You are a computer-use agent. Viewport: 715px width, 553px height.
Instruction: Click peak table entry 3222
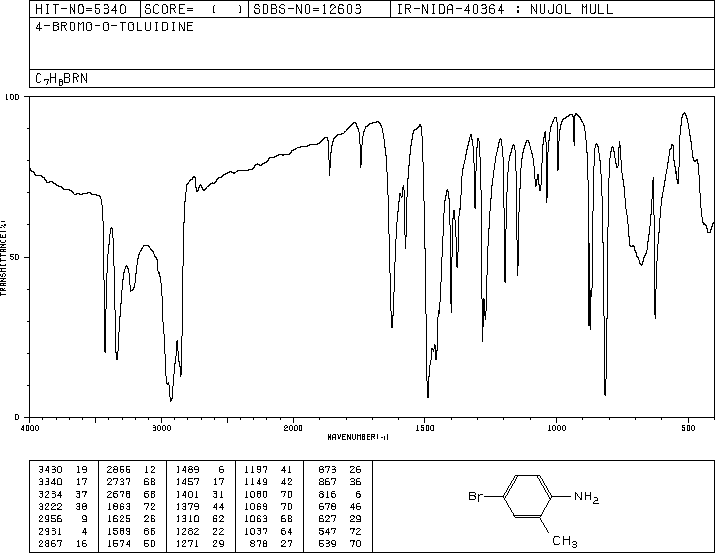tap(51, 506)
